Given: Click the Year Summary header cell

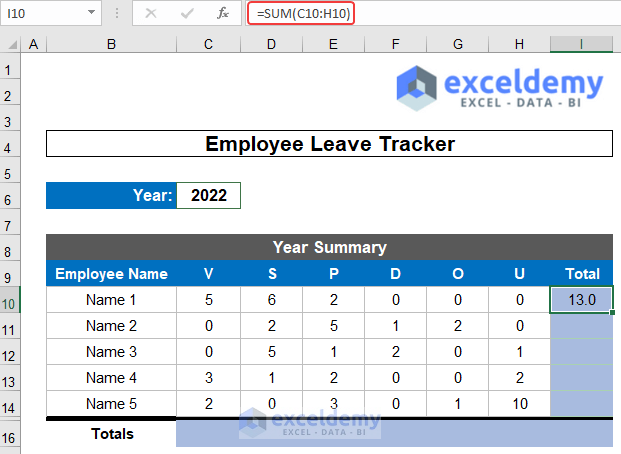Looking at the screenshot, I should click(x=329, y=248).
